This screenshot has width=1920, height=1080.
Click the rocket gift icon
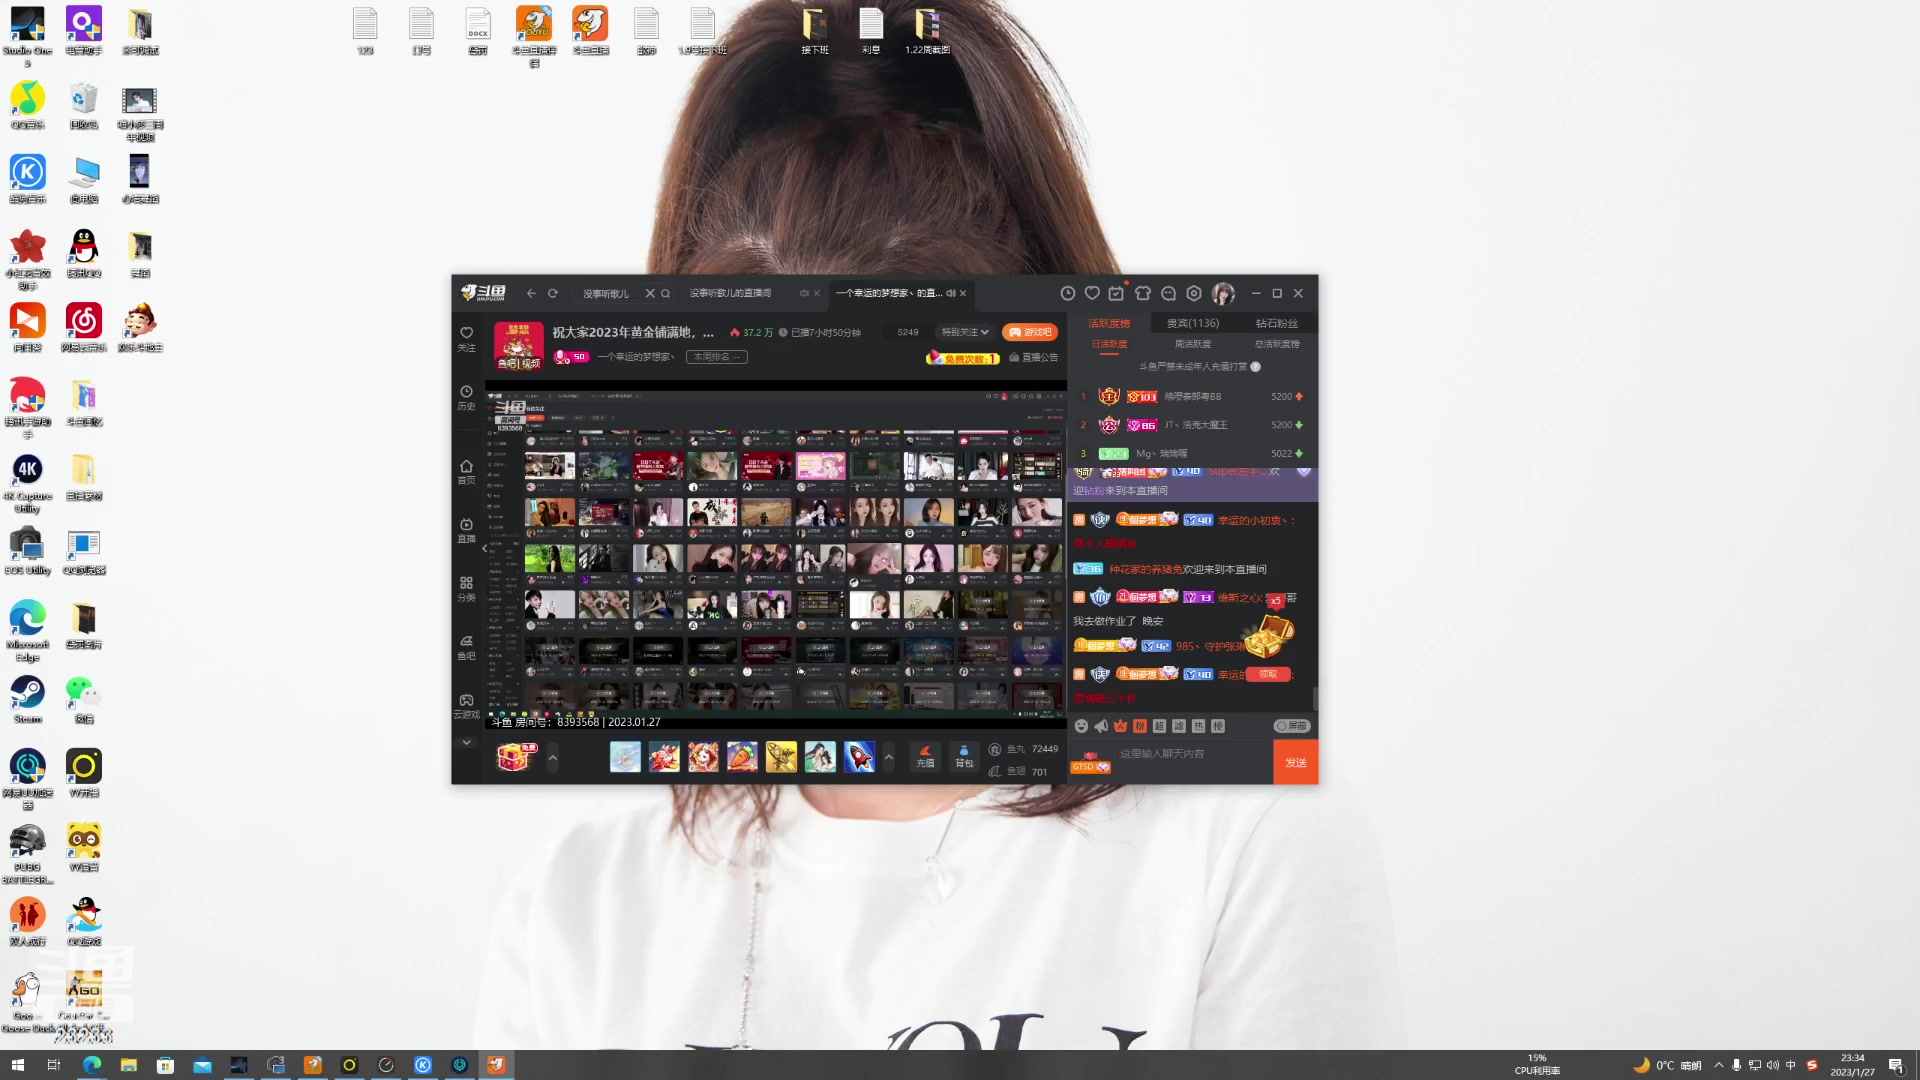(859, 757)
